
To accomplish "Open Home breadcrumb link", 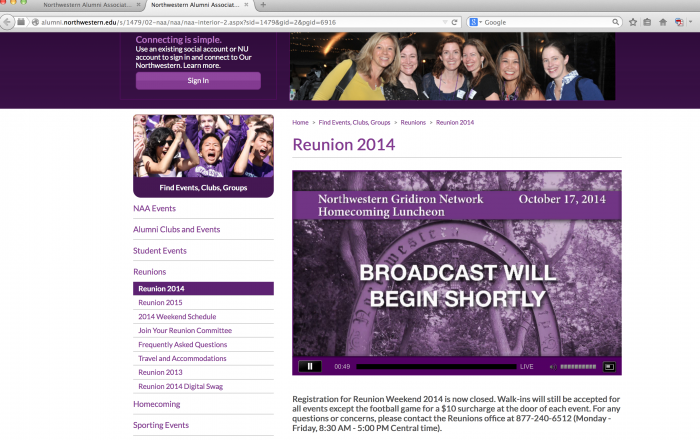I will pos(300,122).
